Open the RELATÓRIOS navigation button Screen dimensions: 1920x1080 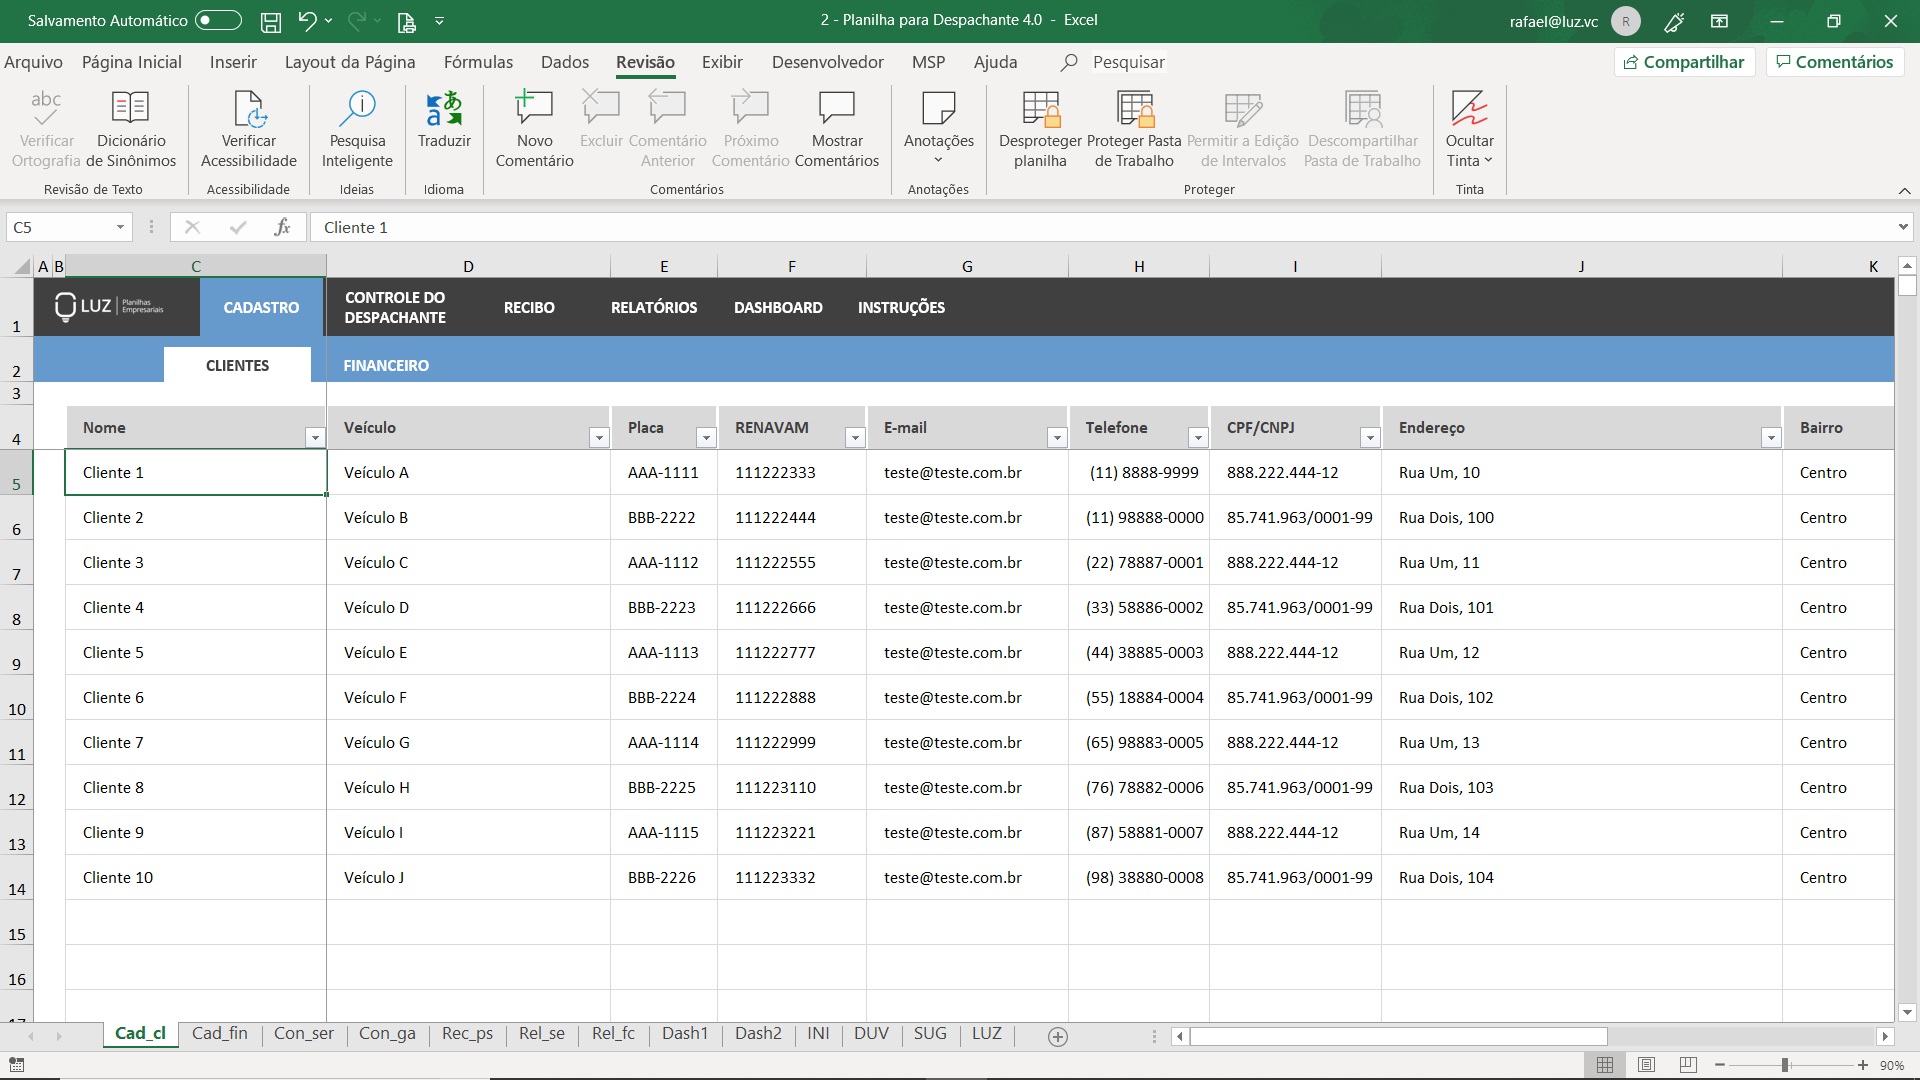(x=654, y=307)
